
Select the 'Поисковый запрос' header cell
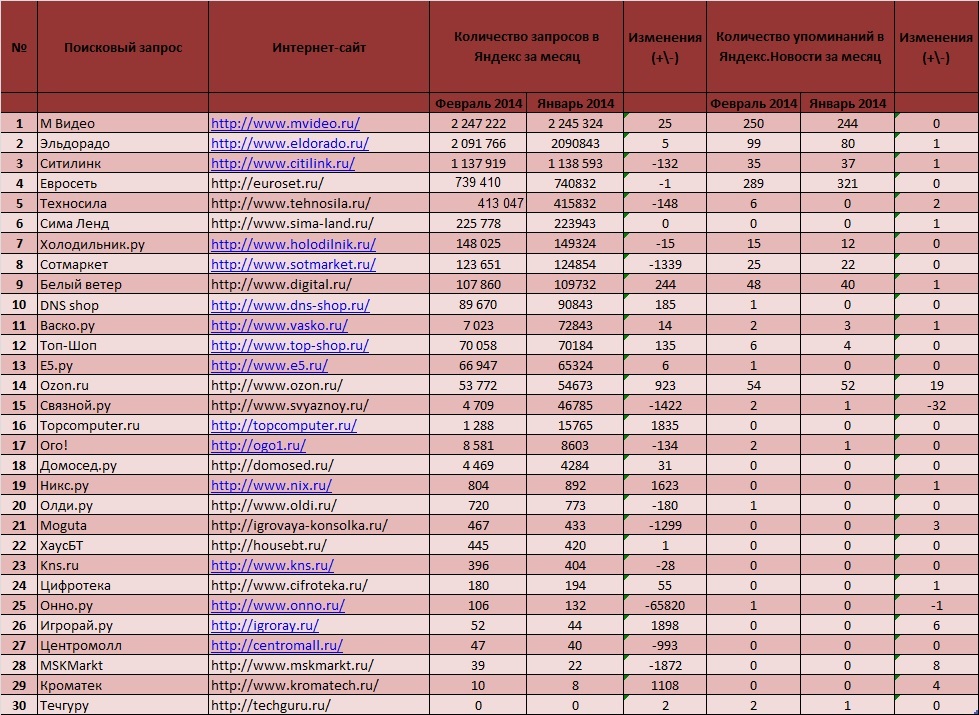[x=123, y=47]
